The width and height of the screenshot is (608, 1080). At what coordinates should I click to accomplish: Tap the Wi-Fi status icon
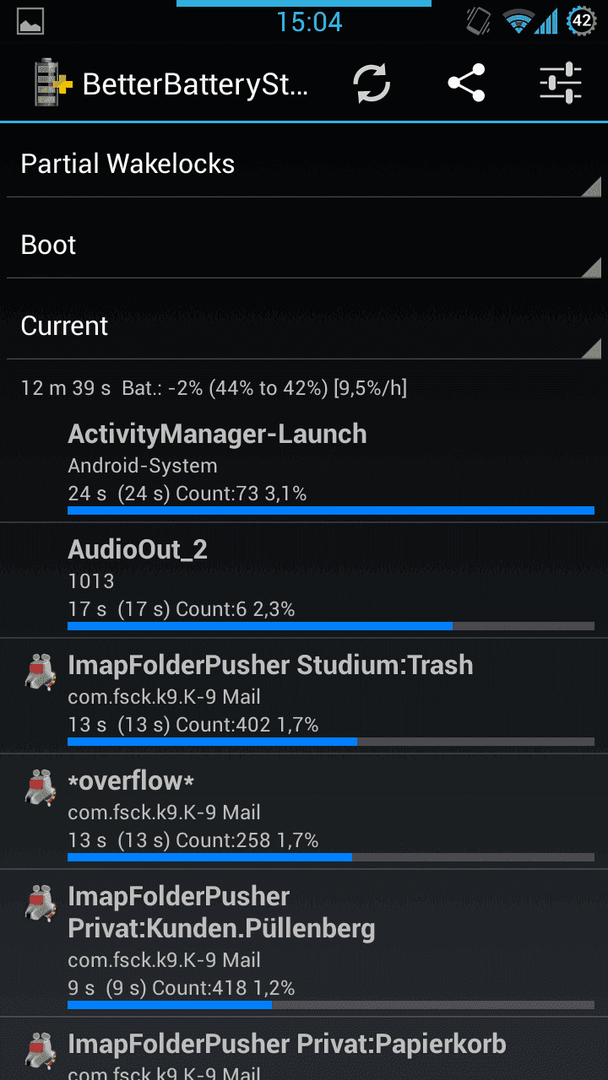(518, 22)
